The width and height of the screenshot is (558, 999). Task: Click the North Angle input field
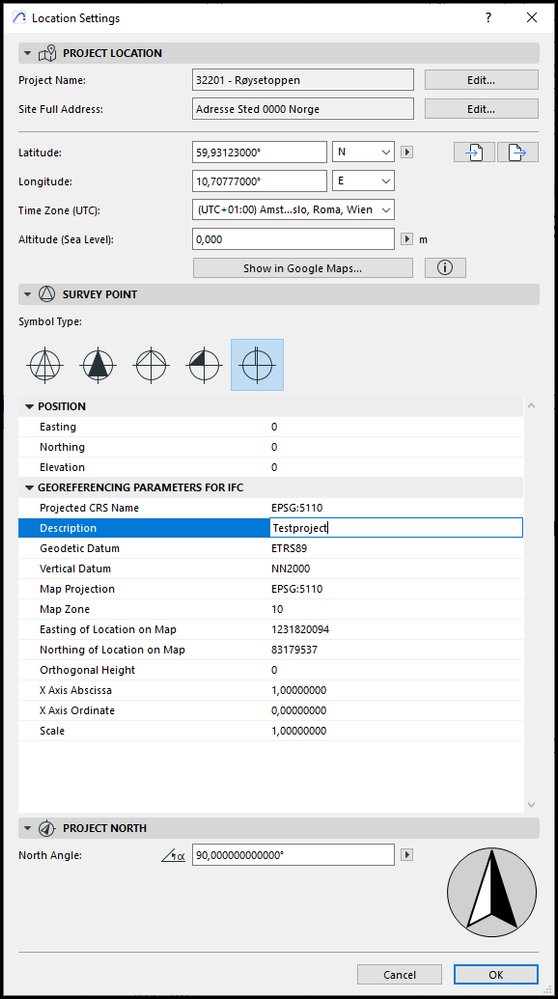tap(293, 855)
